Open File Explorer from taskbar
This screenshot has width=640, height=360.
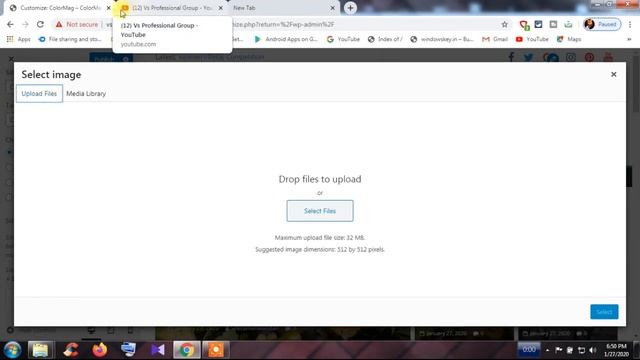point(40,350)
